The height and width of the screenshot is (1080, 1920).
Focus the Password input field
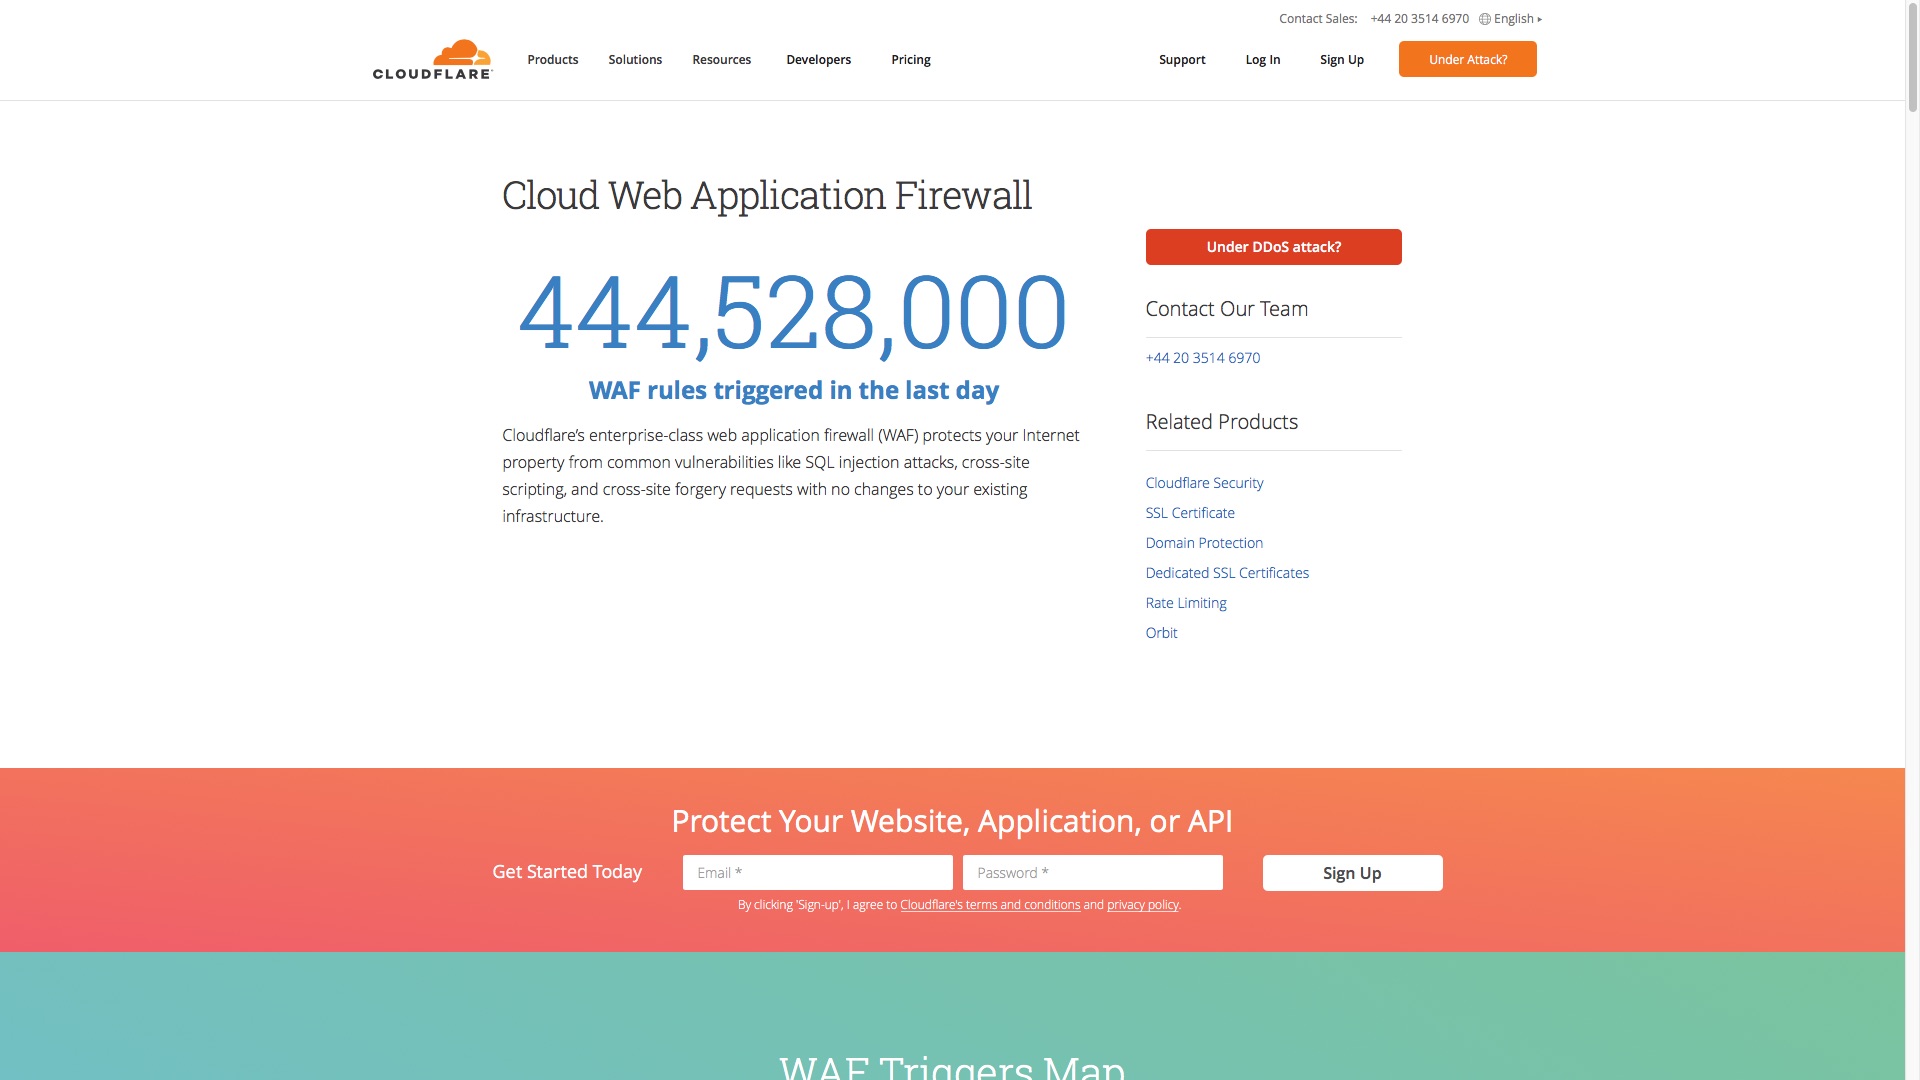pos(1092,873)
